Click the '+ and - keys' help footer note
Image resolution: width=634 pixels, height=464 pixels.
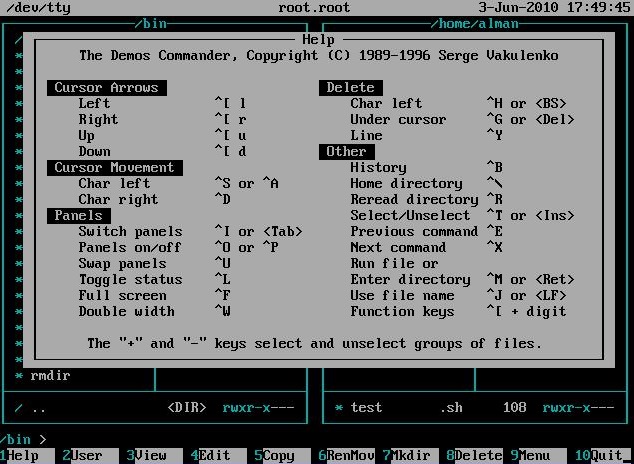click(x=315, y=344)
